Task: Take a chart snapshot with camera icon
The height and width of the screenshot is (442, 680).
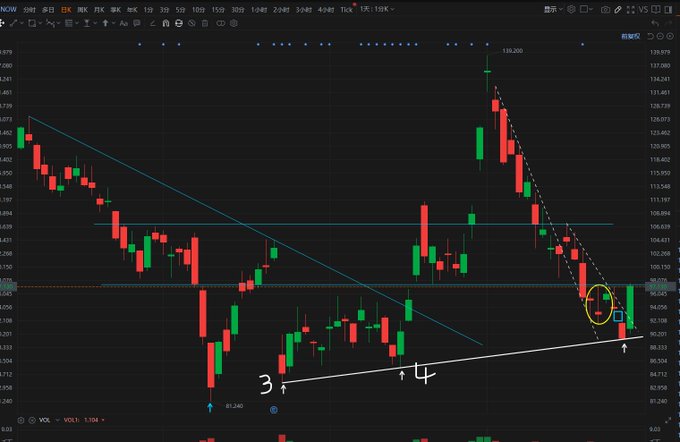Action: tap(605, 10)
